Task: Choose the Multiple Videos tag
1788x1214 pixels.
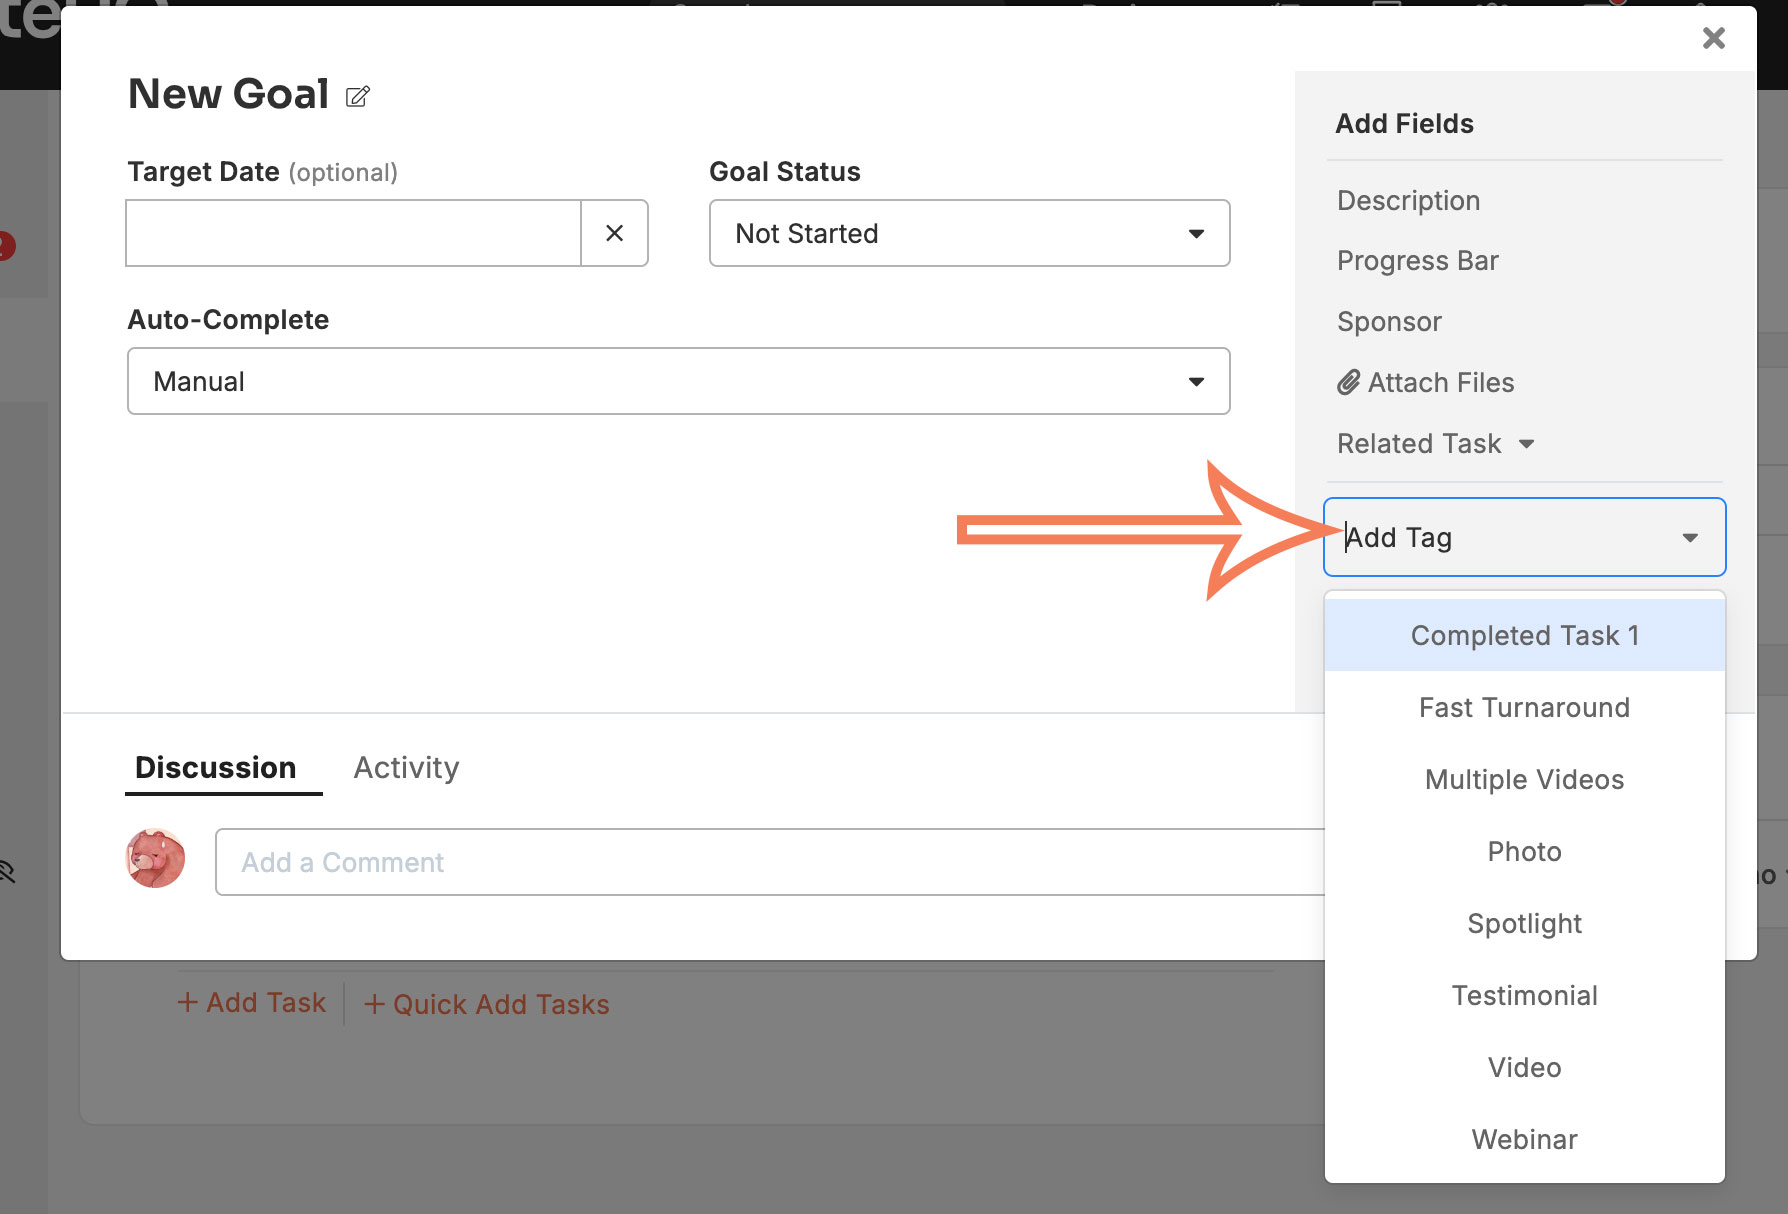Action: click(1524, 779)
